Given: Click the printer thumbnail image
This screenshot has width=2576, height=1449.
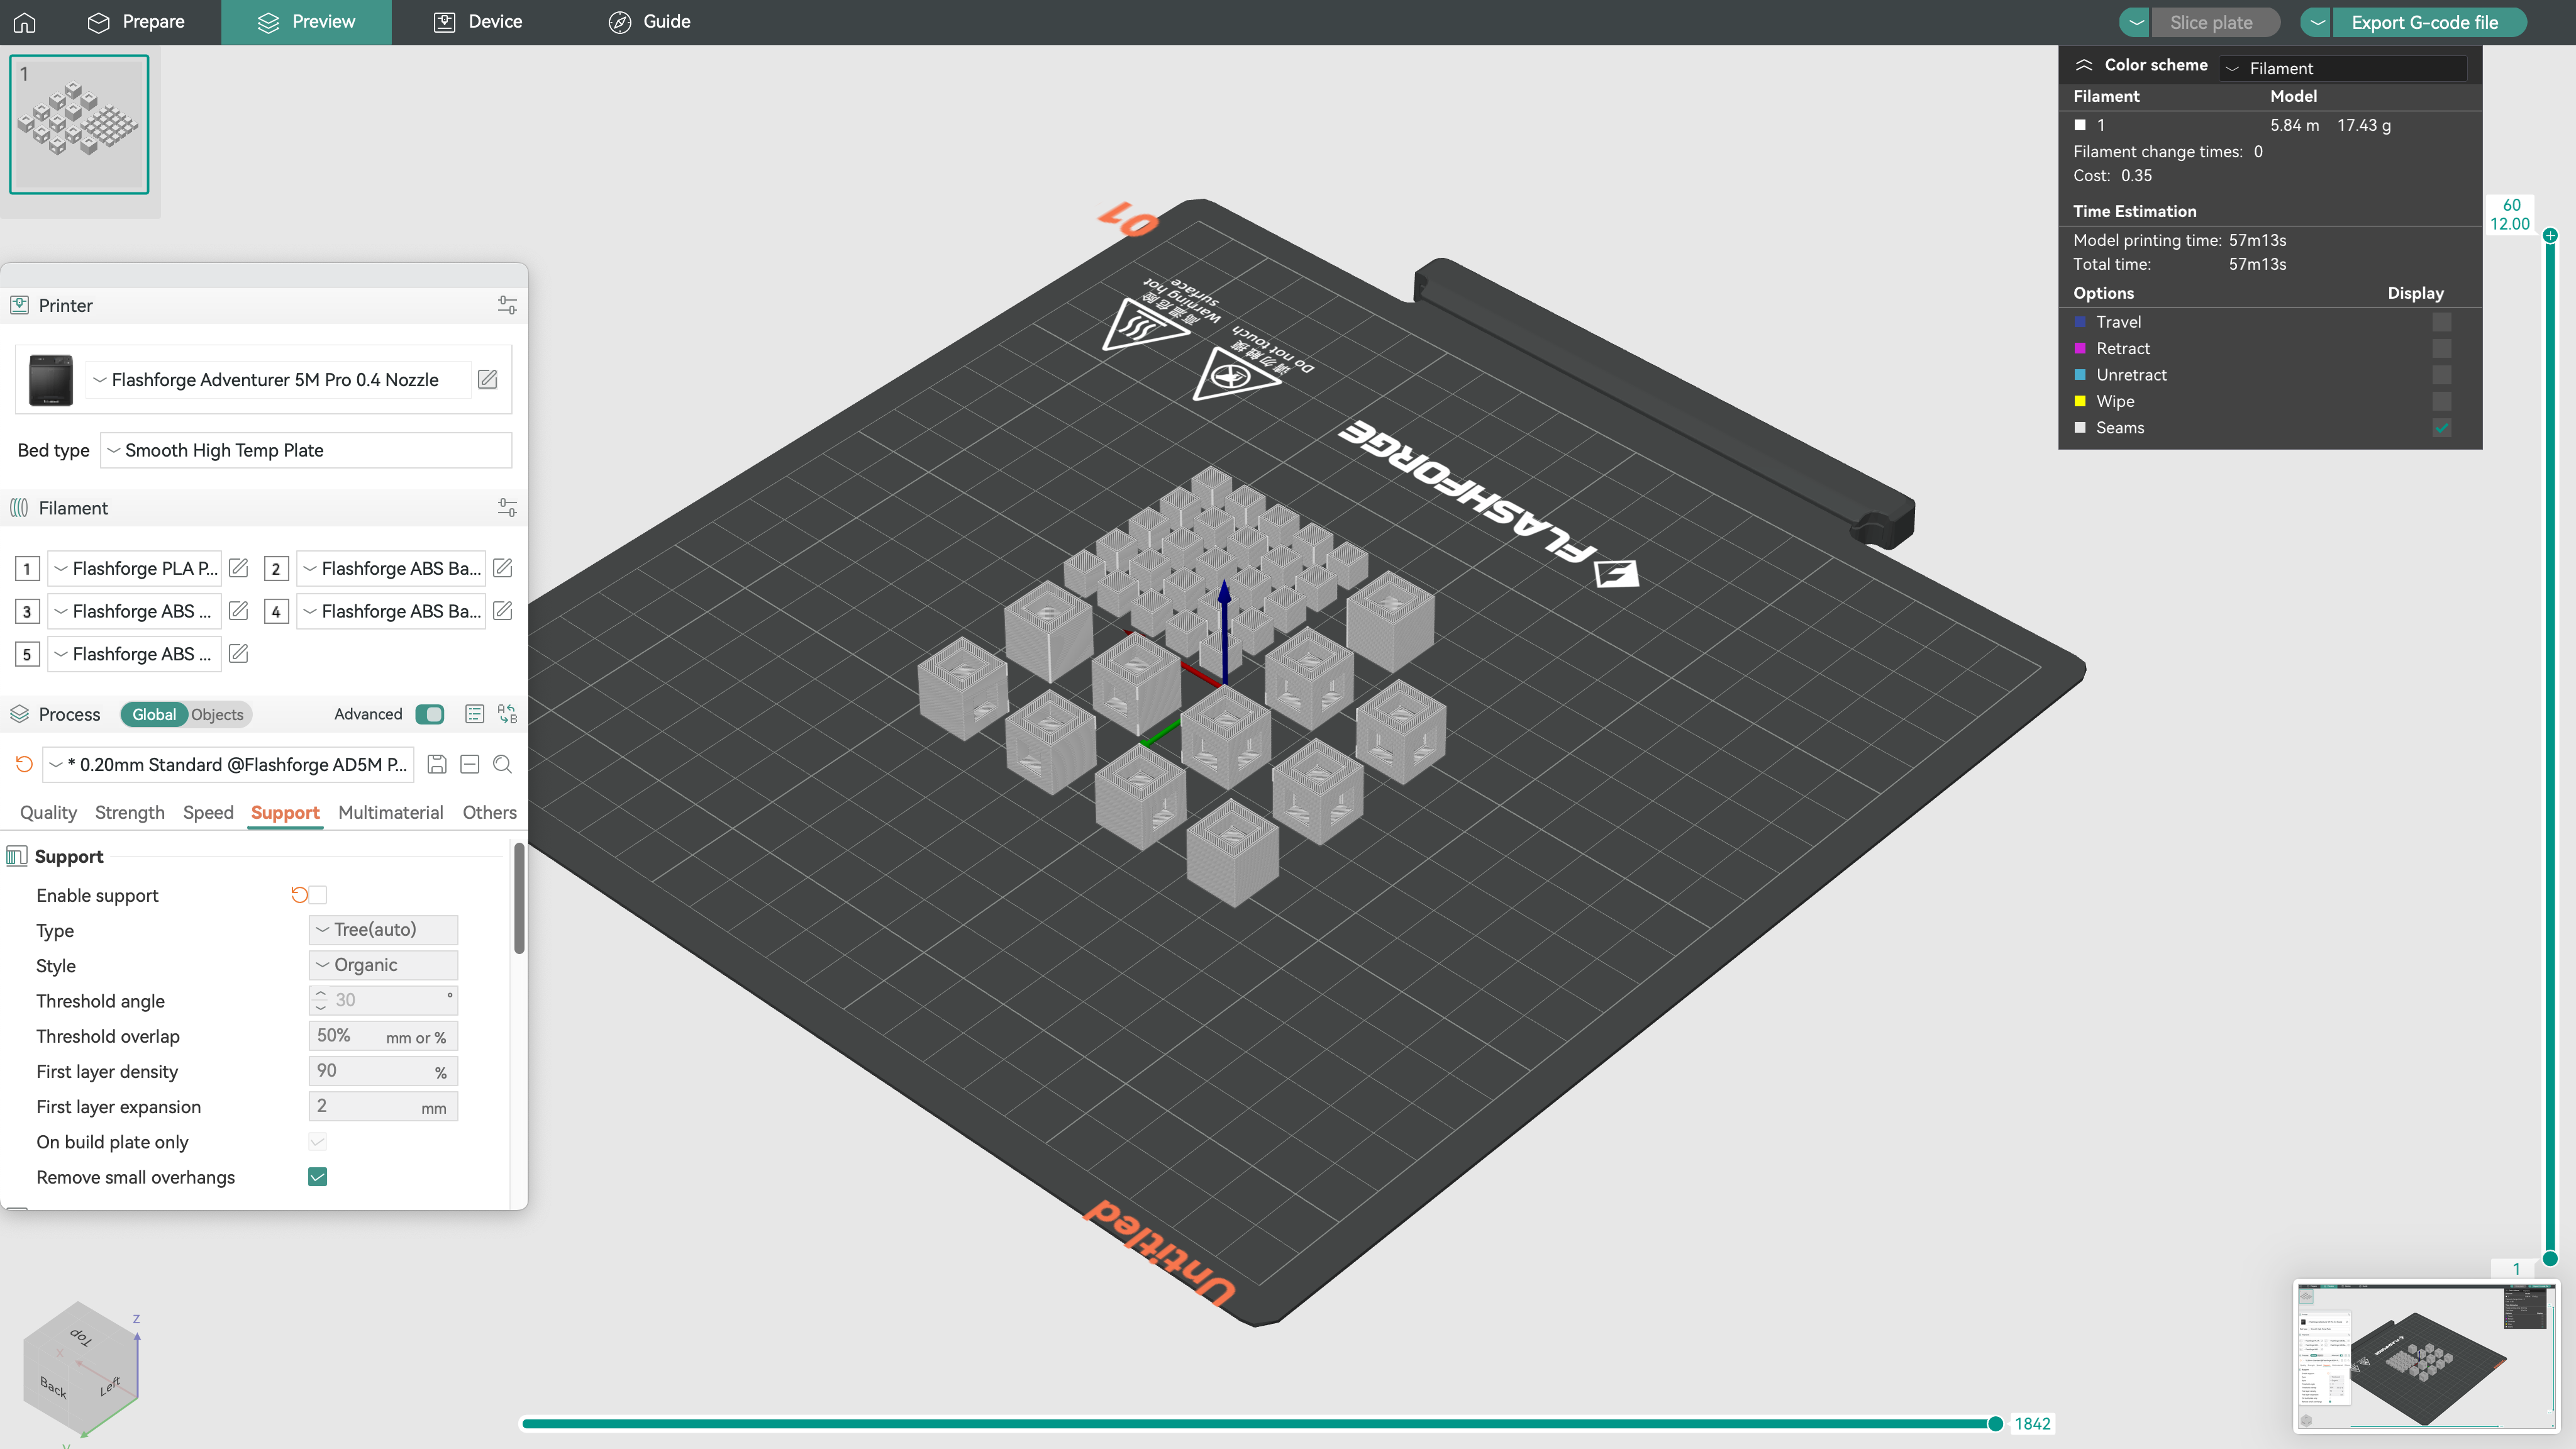Looking at the screenshot, I should (x=51, y=380).
